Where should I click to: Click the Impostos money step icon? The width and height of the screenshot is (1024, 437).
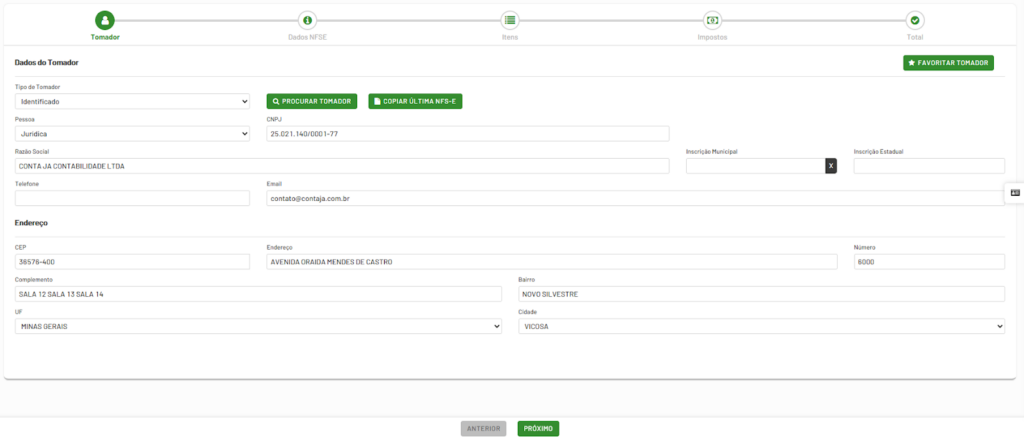[712, 20]
